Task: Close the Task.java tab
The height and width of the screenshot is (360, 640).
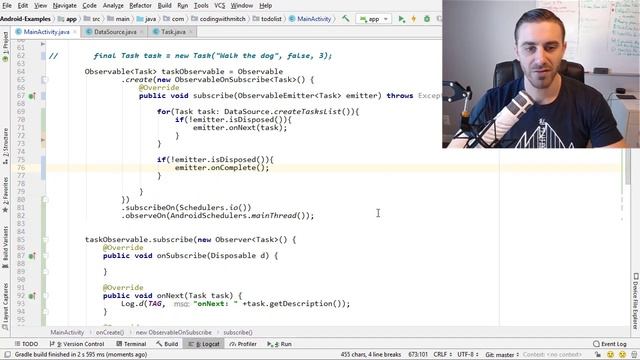Action: pyautogui.click(x=191, y=32)
